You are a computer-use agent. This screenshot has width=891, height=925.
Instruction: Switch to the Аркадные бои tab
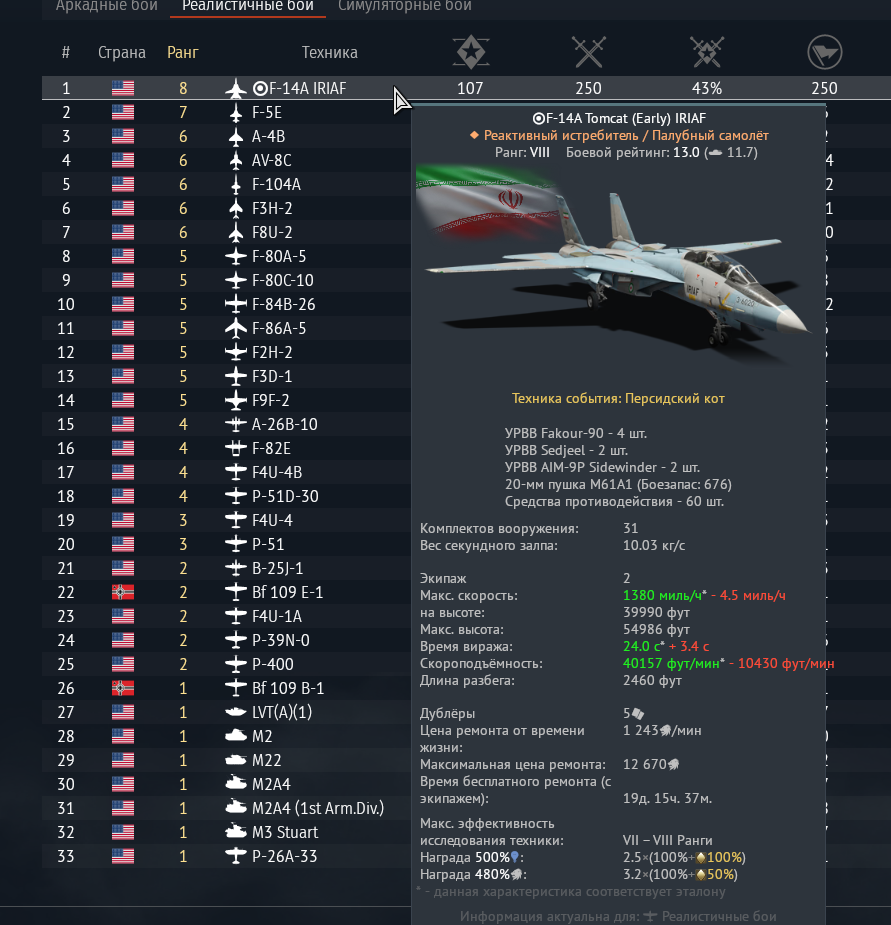[x=107, y=6]
